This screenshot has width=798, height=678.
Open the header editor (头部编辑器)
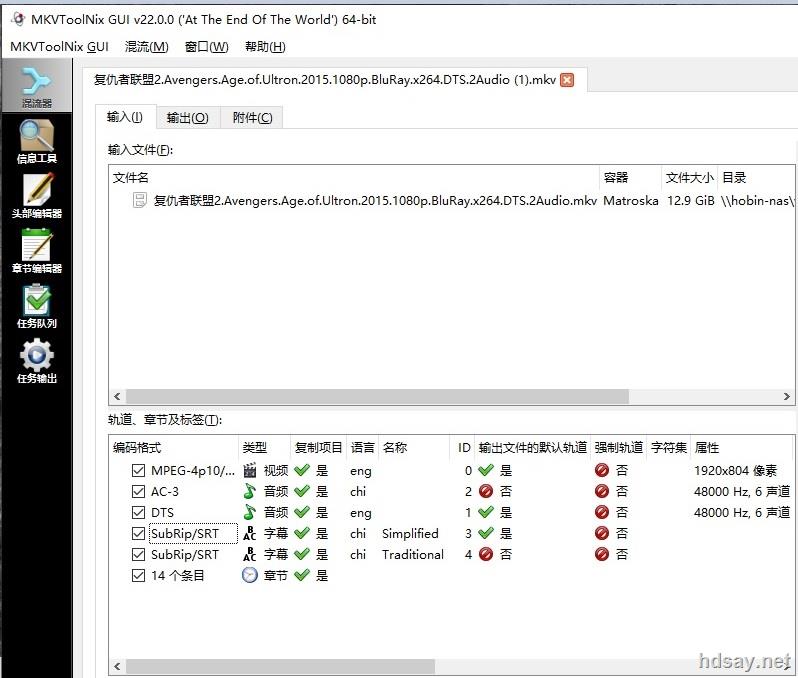pos(36,196)
